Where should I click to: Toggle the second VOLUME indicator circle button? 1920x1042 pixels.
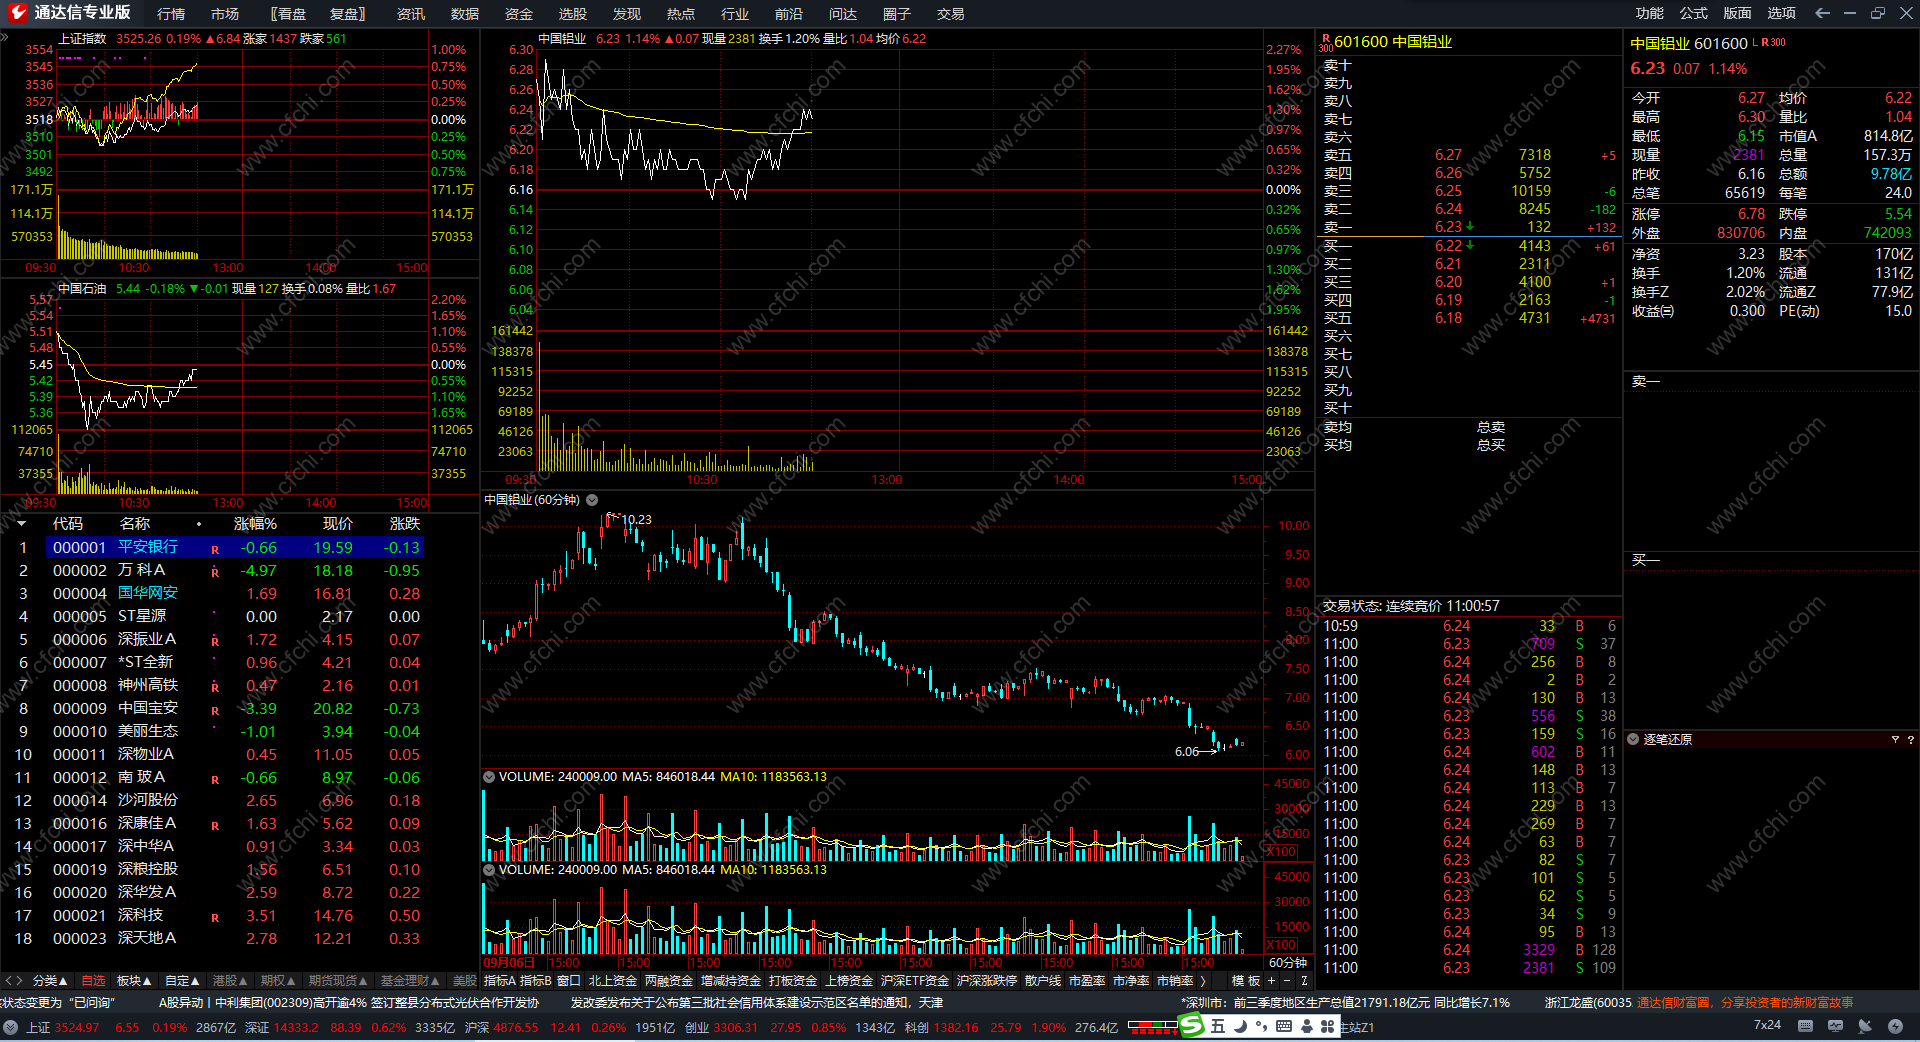pos(489,870)
